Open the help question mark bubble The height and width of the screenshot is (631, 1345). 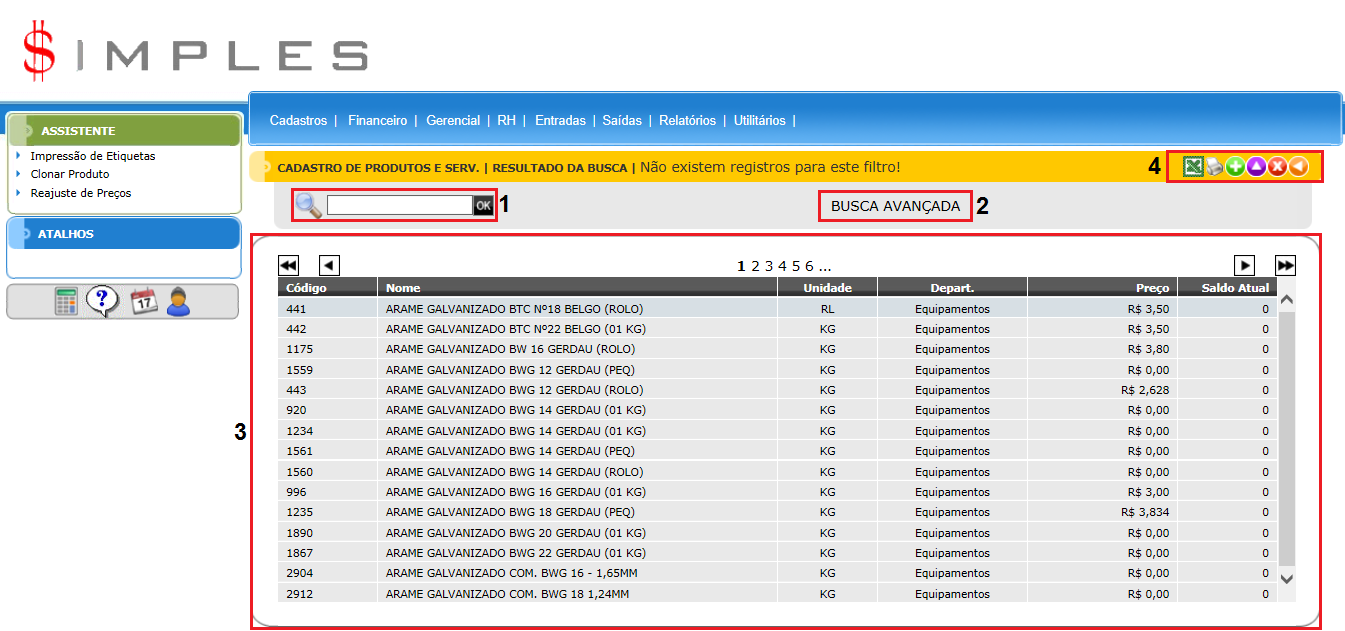pos(103,301)
